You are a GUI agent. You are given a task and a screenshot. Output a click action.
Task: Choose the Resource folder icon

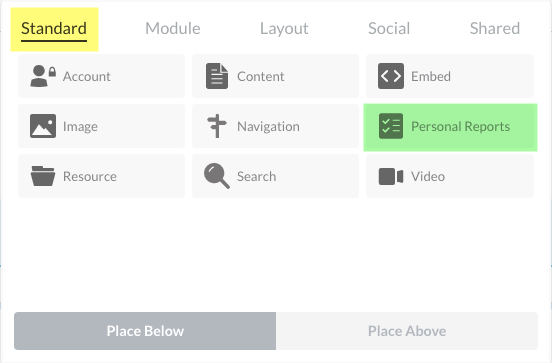pos(43,176)
